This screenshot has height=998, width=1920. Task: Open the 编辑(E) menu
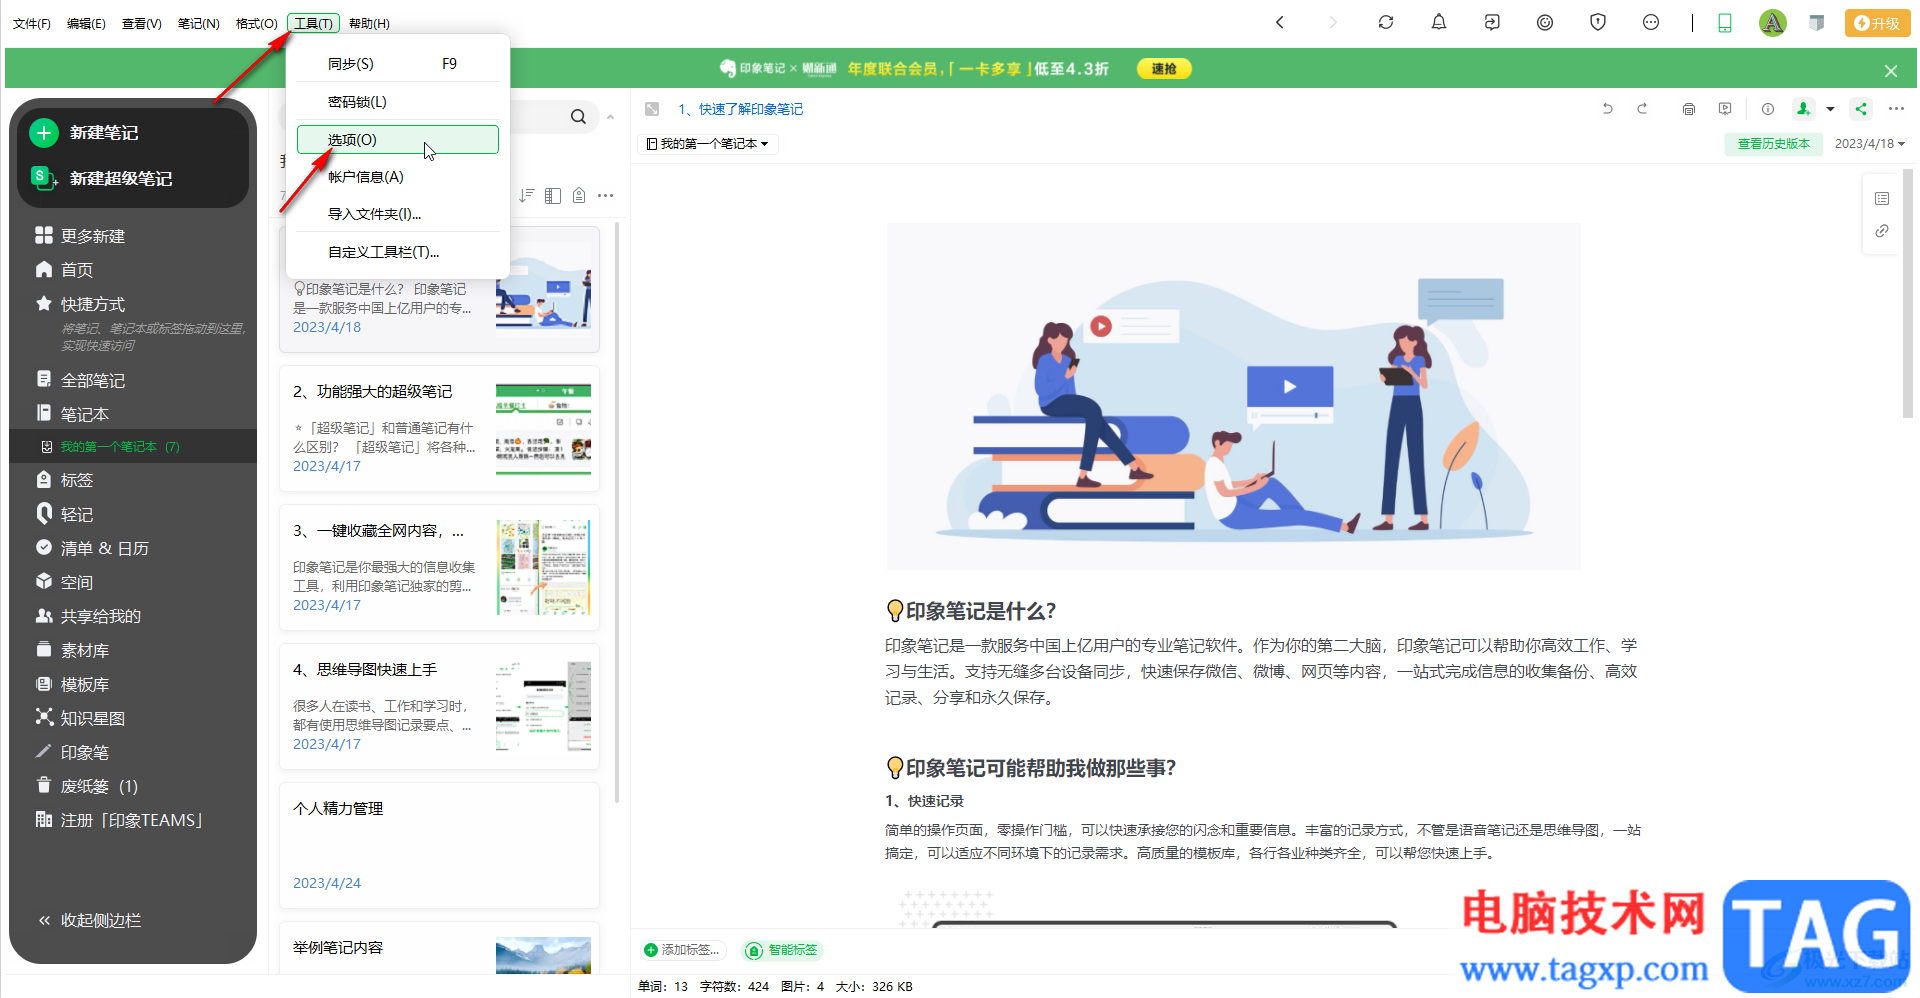[x=86, y=23]
